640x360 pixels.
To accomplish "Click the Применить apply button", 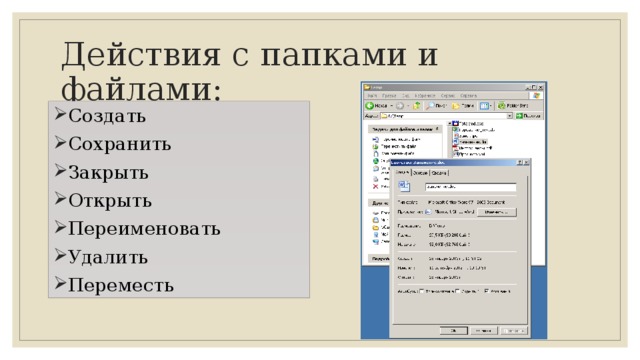I will click(514, 331).
